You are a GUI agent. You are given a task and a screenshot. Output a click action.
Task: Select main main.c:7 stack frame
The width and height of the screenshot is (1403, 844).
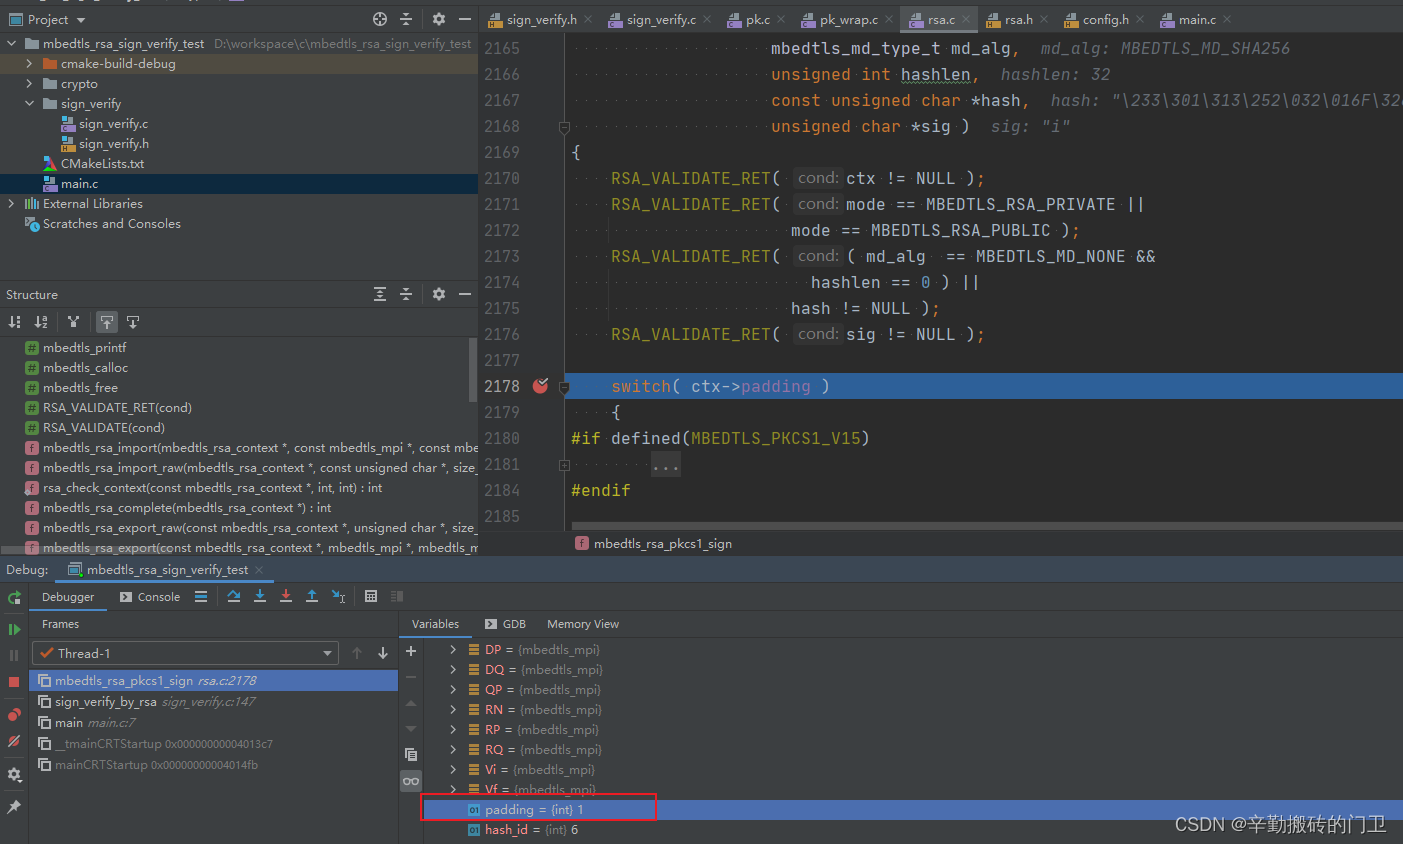coord(213,723)
